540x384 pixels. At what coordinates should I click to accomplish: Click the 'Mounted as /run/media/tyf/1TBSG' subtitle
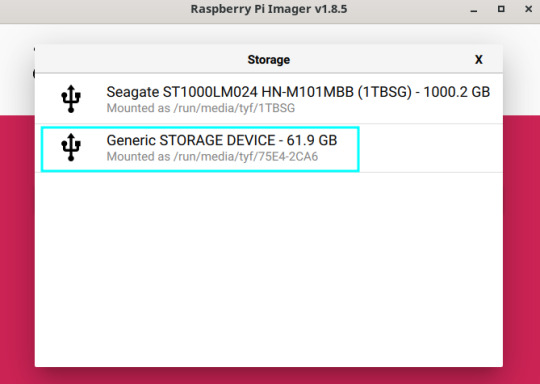pos(201,108)
